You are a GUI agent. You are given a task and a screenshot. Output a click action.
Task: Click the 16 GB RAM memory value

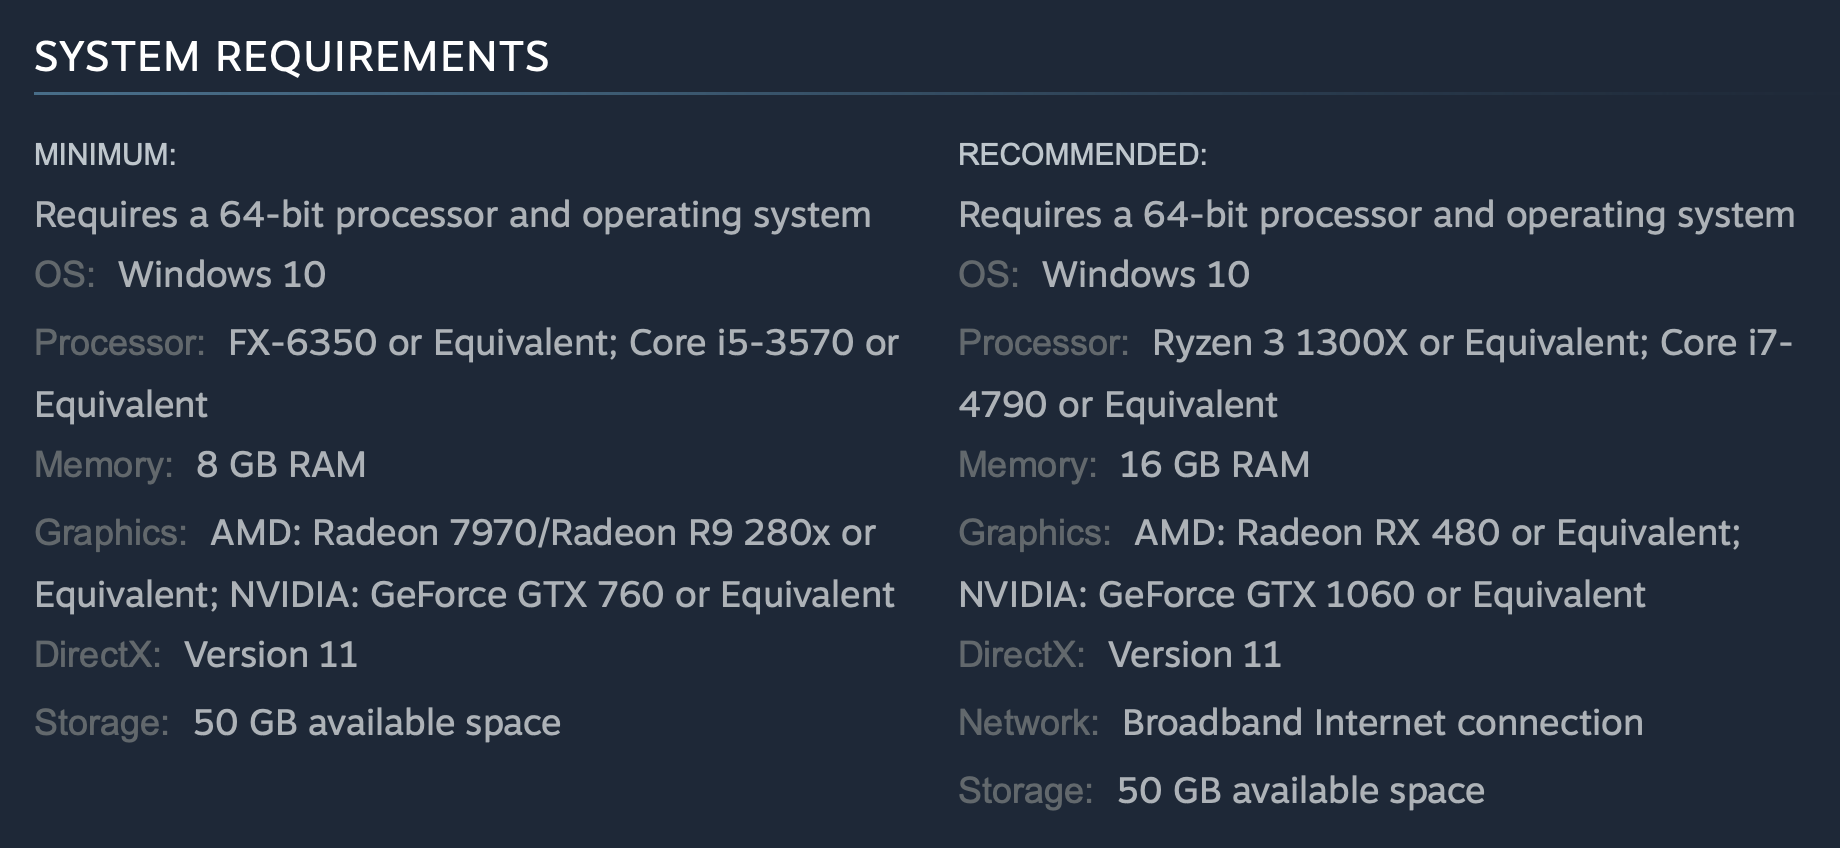(x=1214, y=465)
